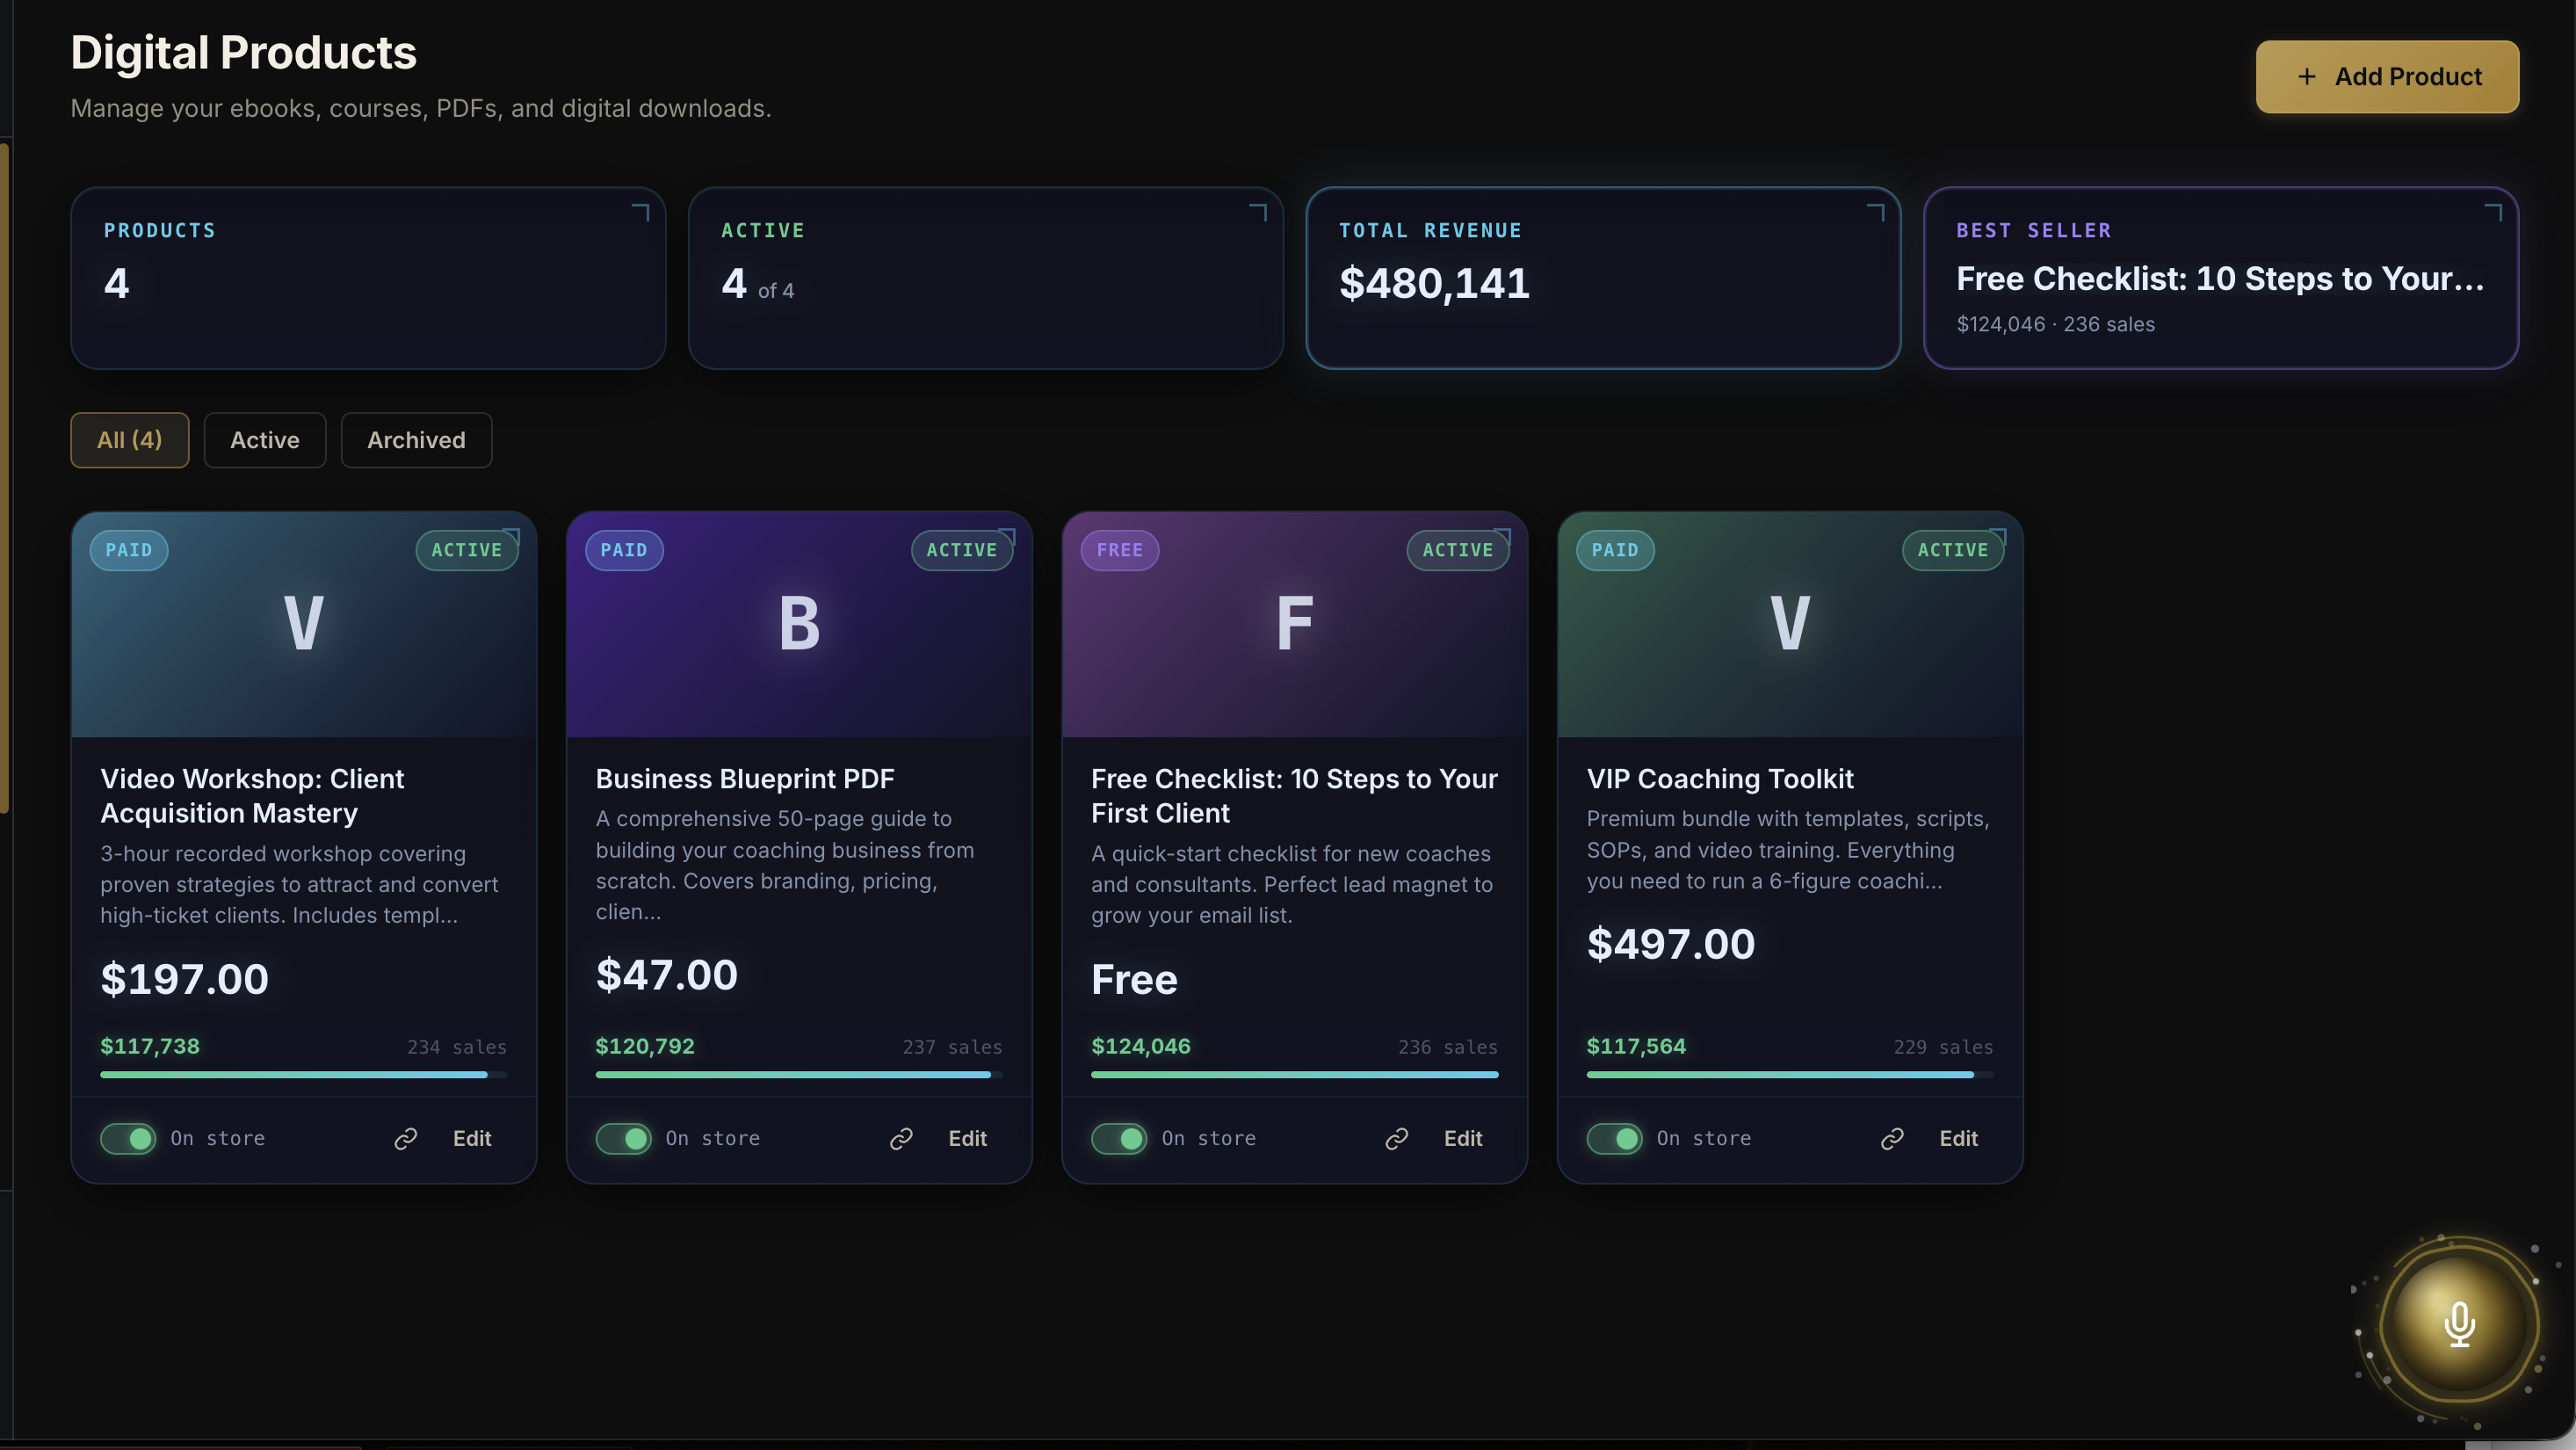Open the Free Checklist thumbnail with F

1295,625
